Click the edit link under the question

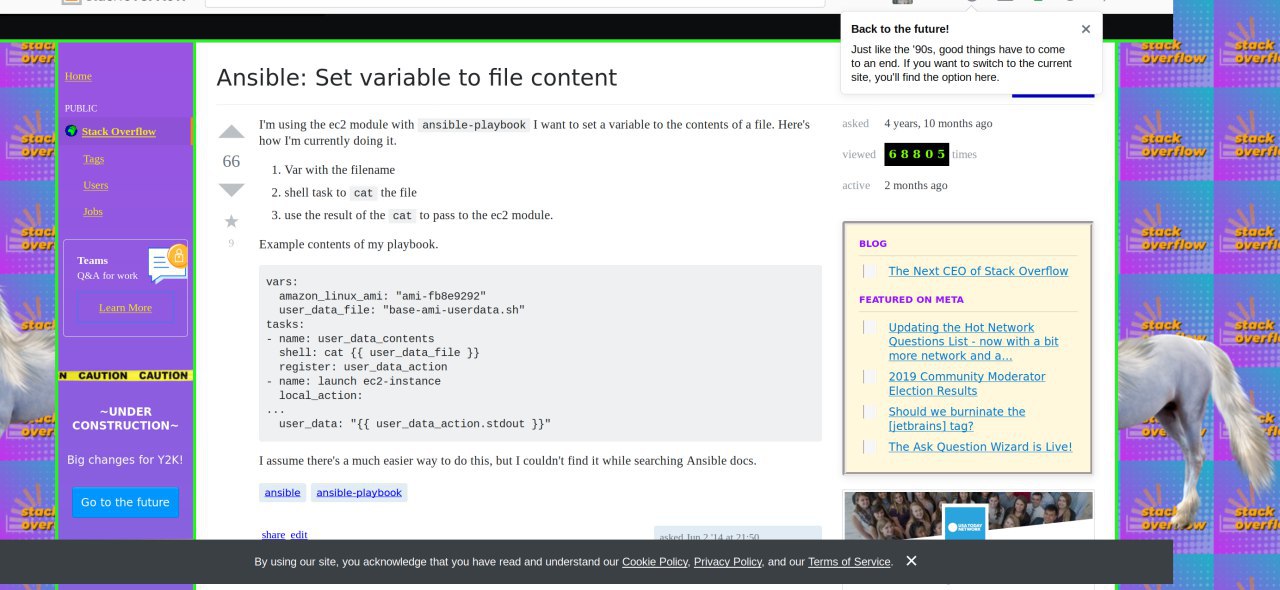[x=299, y=535]
